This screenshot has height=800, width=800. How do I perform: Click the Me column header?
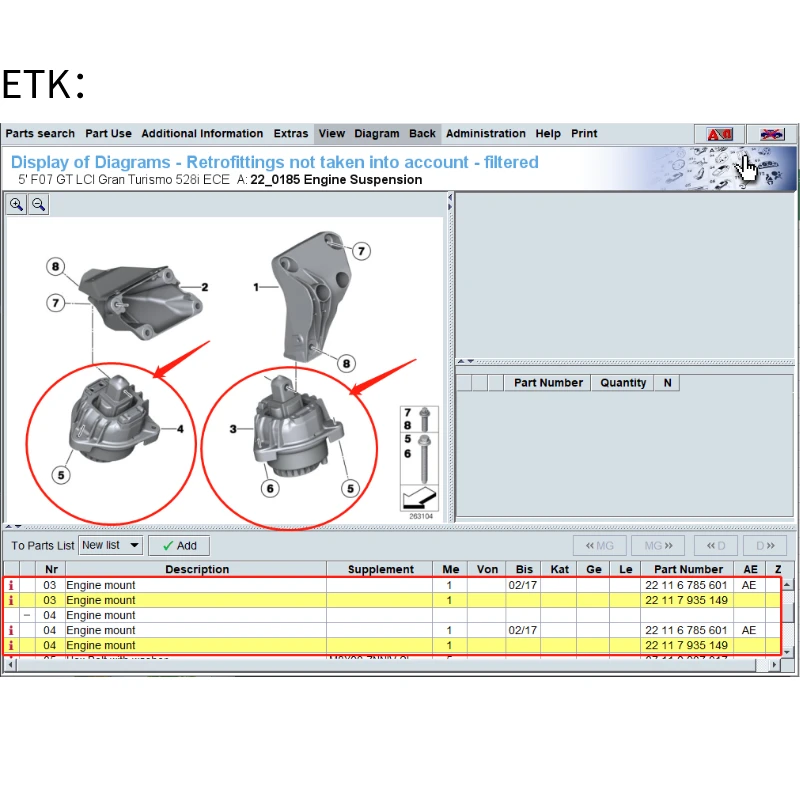coord(451,569)
